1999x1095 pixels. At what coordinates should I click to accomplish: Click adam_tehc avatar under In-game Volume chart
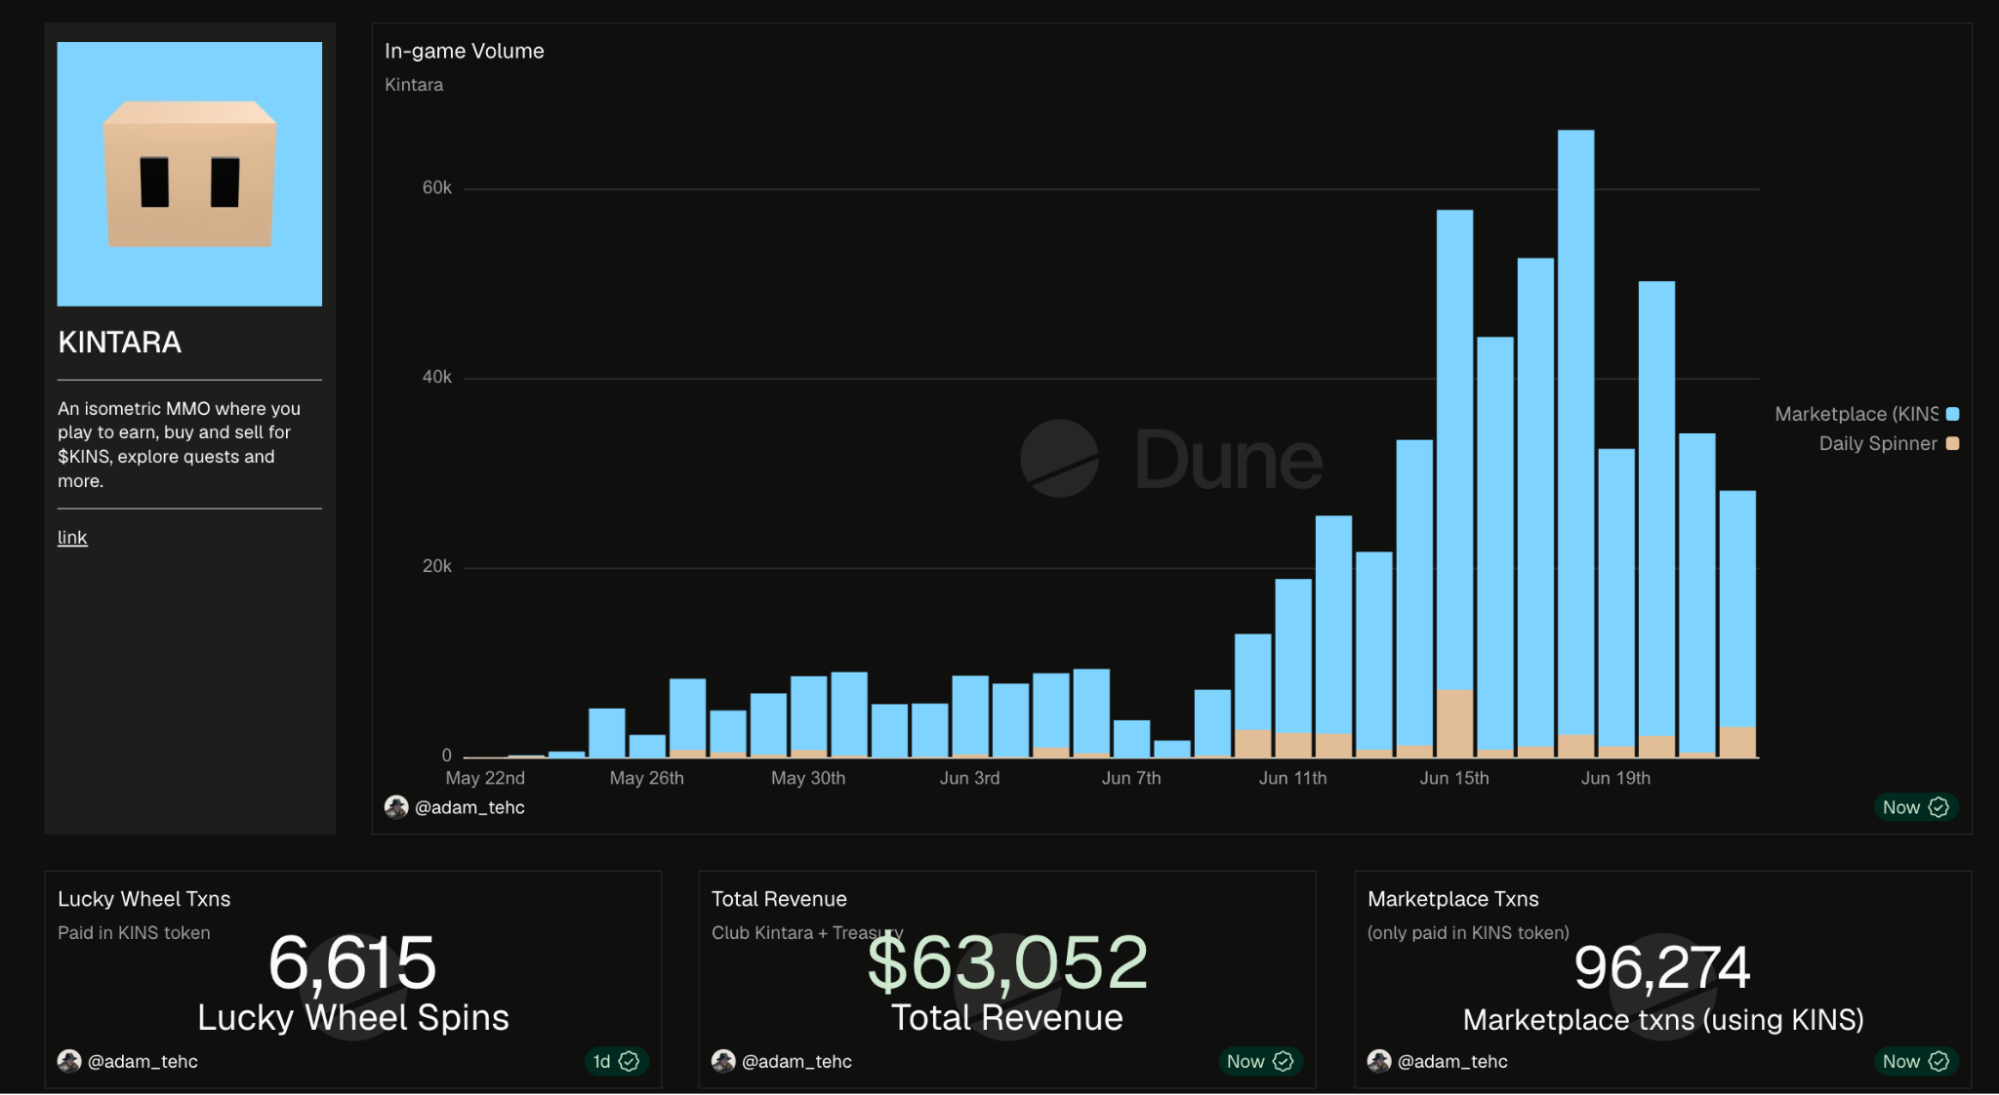coord(396,807)
